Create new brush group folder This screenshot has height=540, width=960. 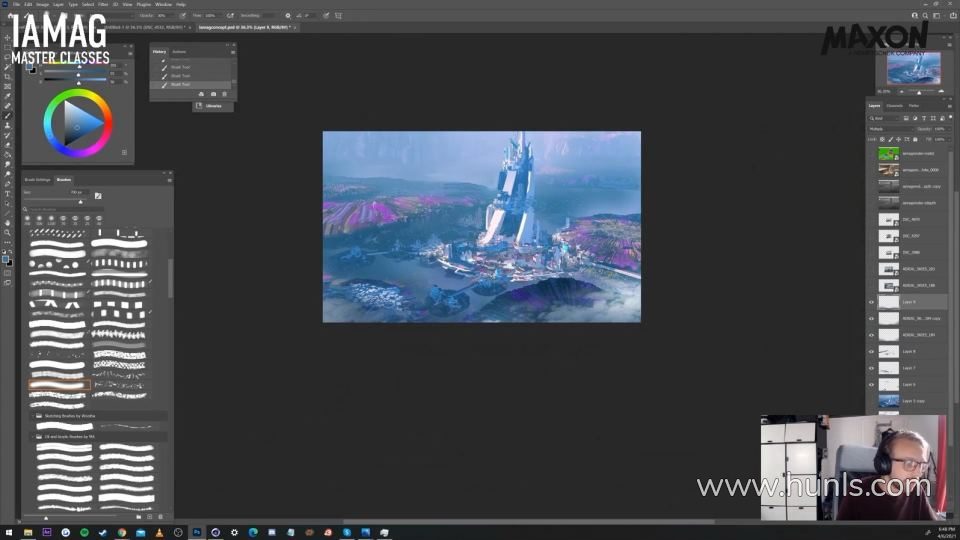pos(138,517)
